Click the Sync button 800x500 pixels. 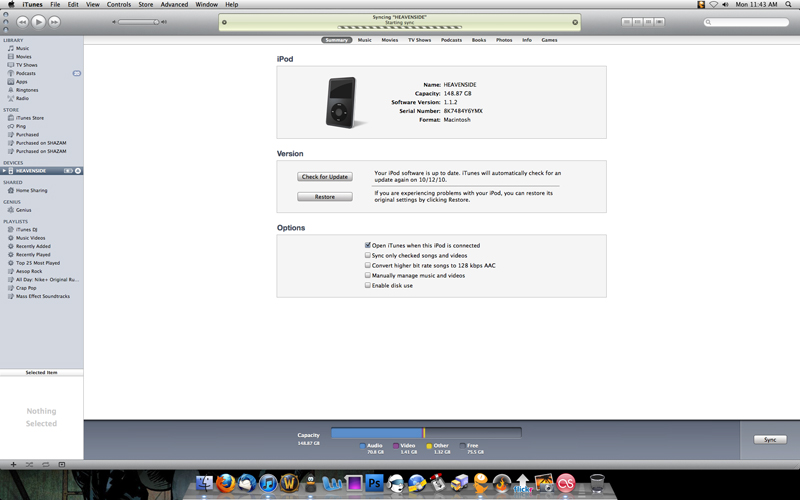[770, 440]
